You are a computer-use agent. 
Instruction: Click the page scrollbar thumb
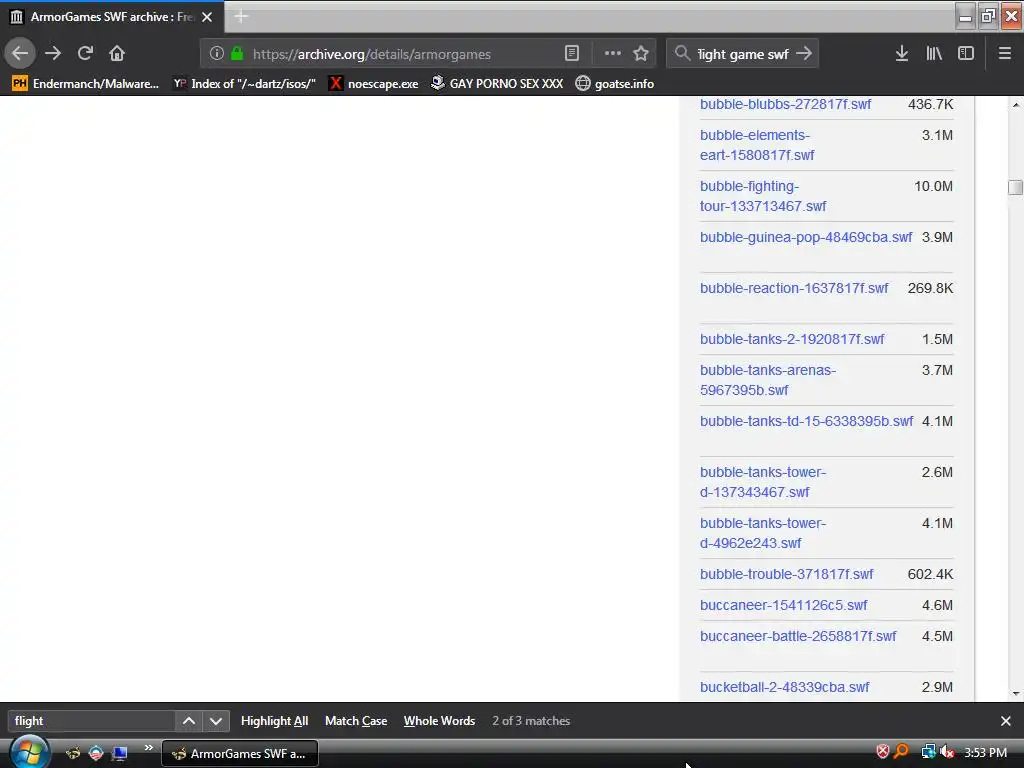click(1016, 187)
